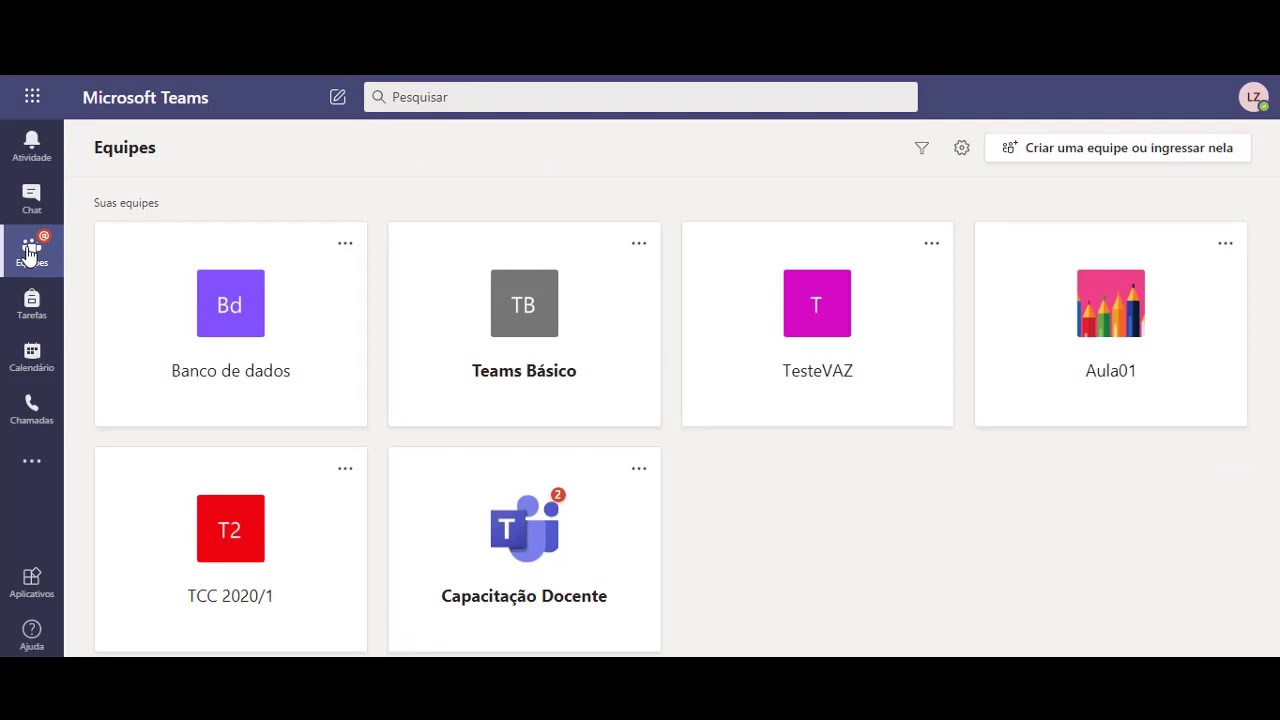This screenshot has height=720, width=1280.
Task: Open the magenta T team avatar
Action: tap(817, 303)
